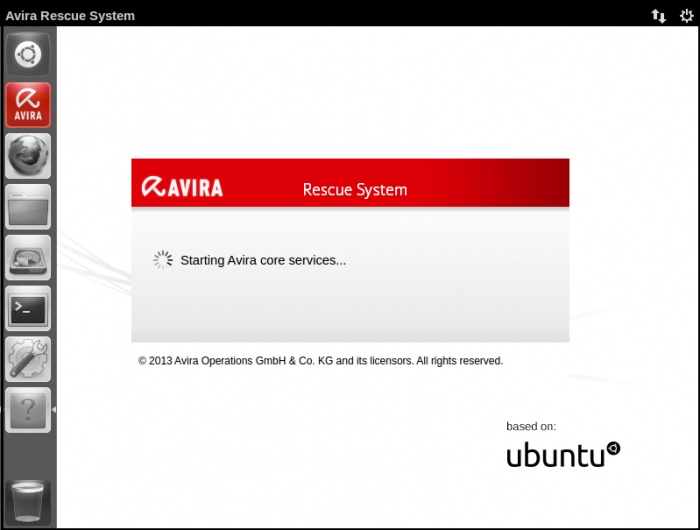Open the file manager folder icon
The height and width of the screenshot is (530, 700).
point(28,207)
